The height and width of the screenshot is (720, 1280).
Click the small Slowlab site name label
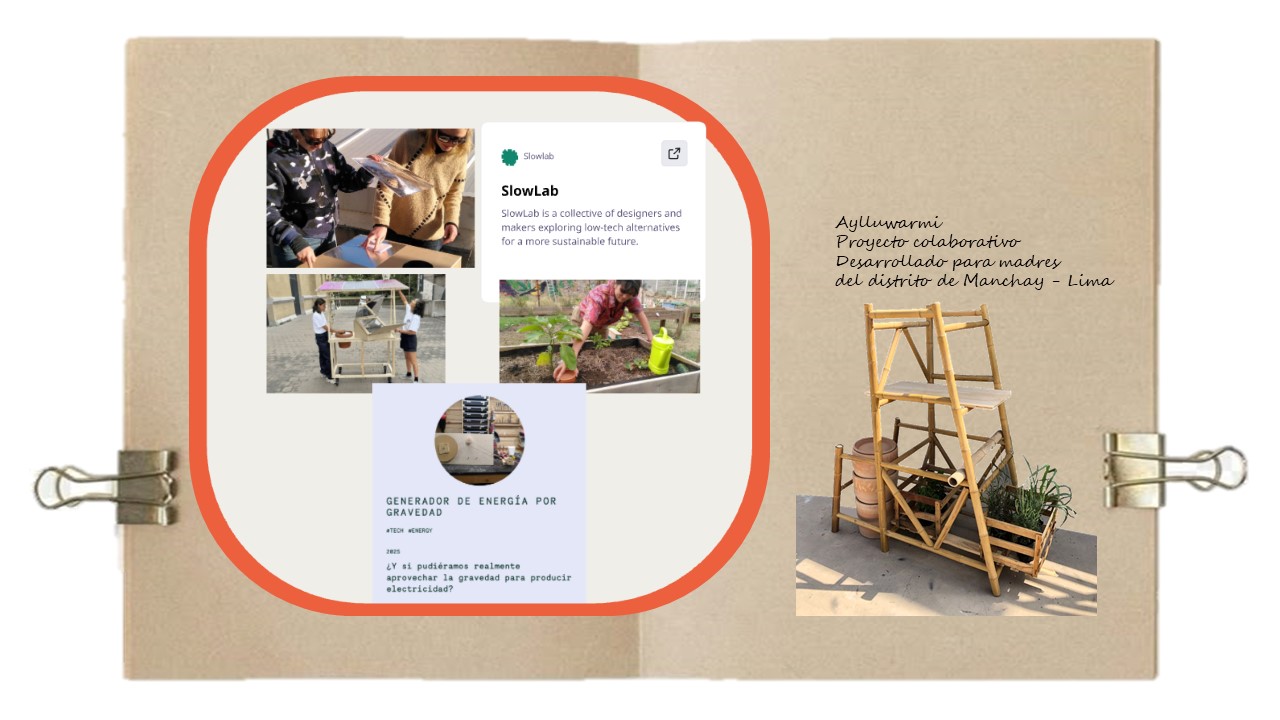(x=538, y=156)
